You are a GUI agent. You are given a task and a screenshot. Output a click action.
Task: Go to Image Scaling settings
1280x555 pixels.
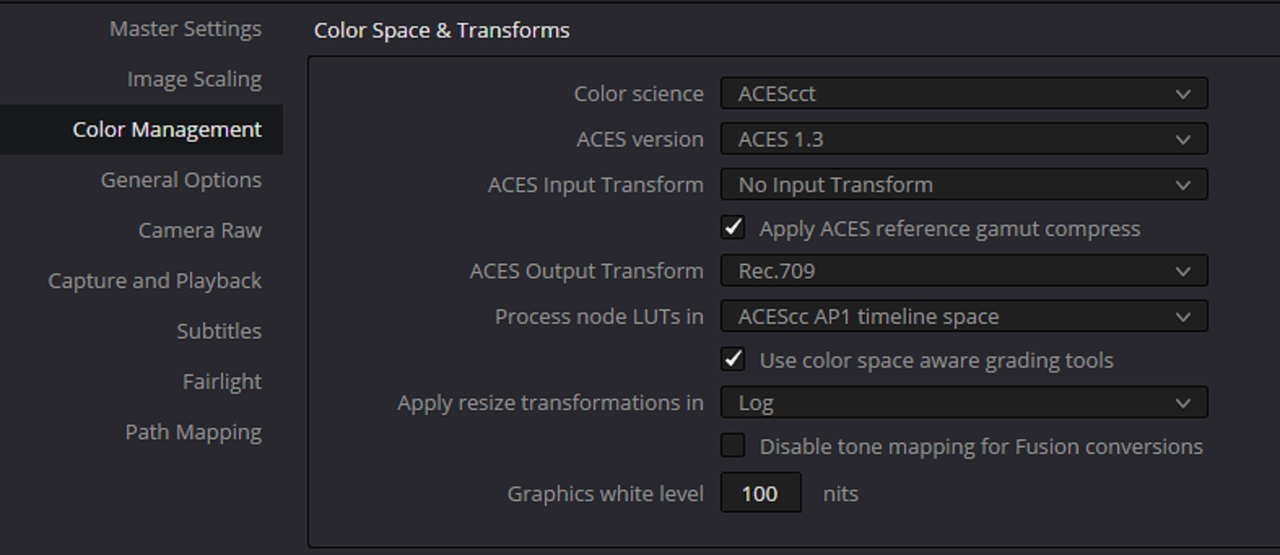[194, 79]
